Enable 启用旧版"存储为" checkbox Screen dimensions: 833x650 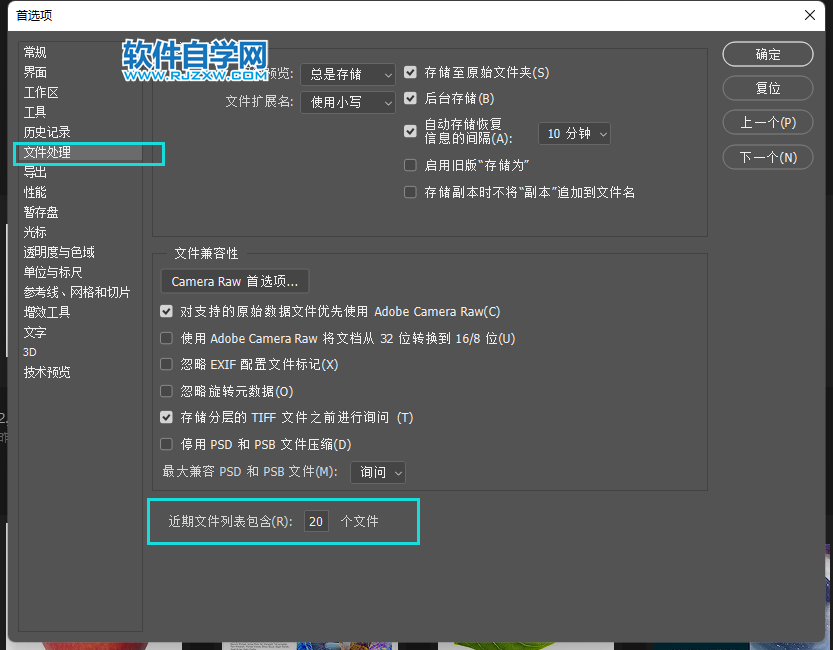[x=410, y=165]
